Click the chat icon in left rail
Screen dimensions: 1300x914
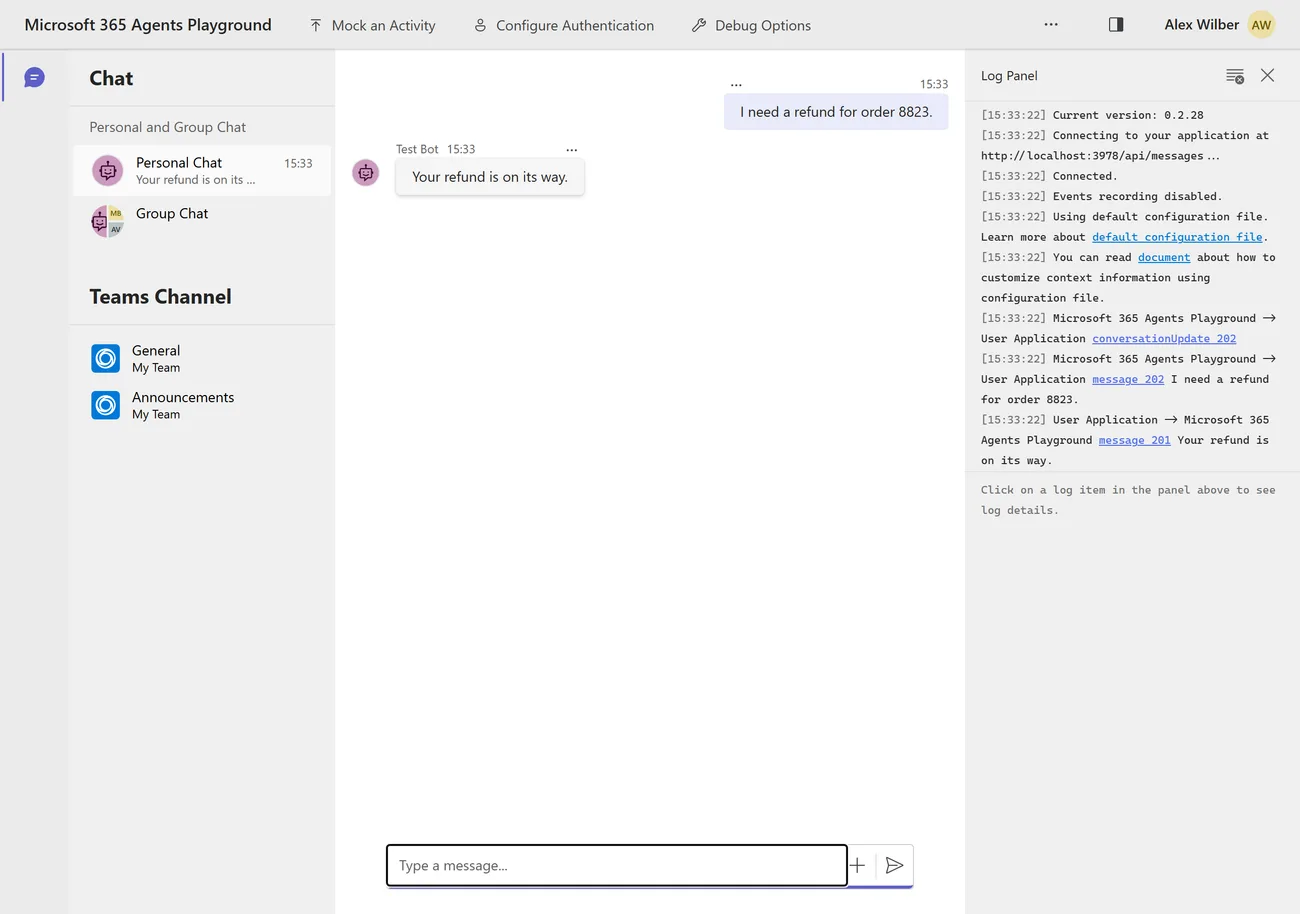[x=34, y=77]
